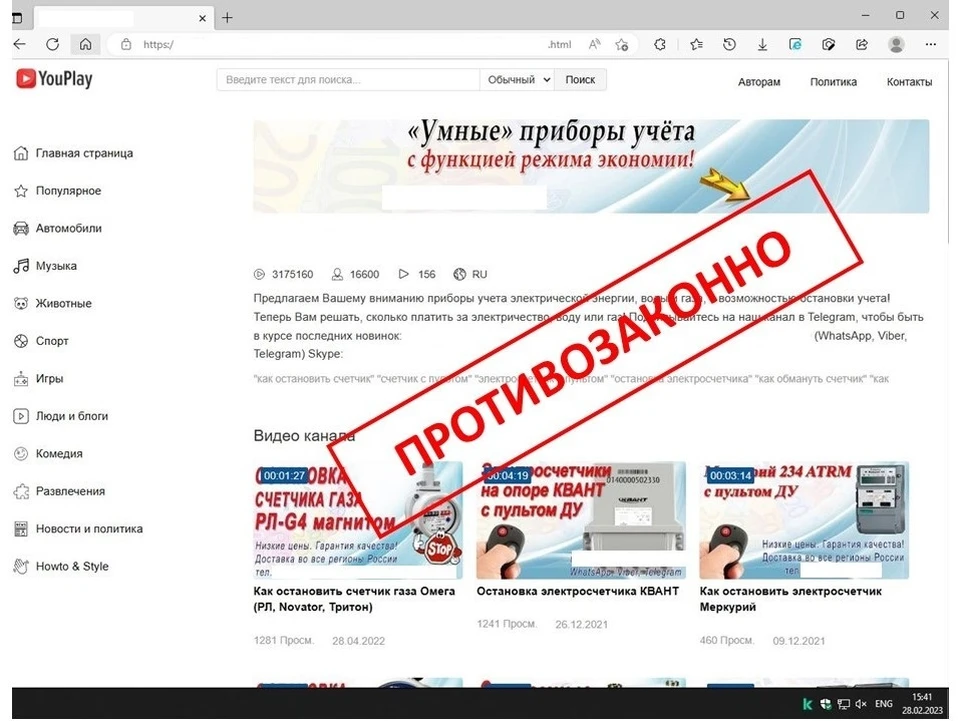This screenshot has height=721, width=960.
Task: Open the Музыка category
Action: tap(56, 266)
